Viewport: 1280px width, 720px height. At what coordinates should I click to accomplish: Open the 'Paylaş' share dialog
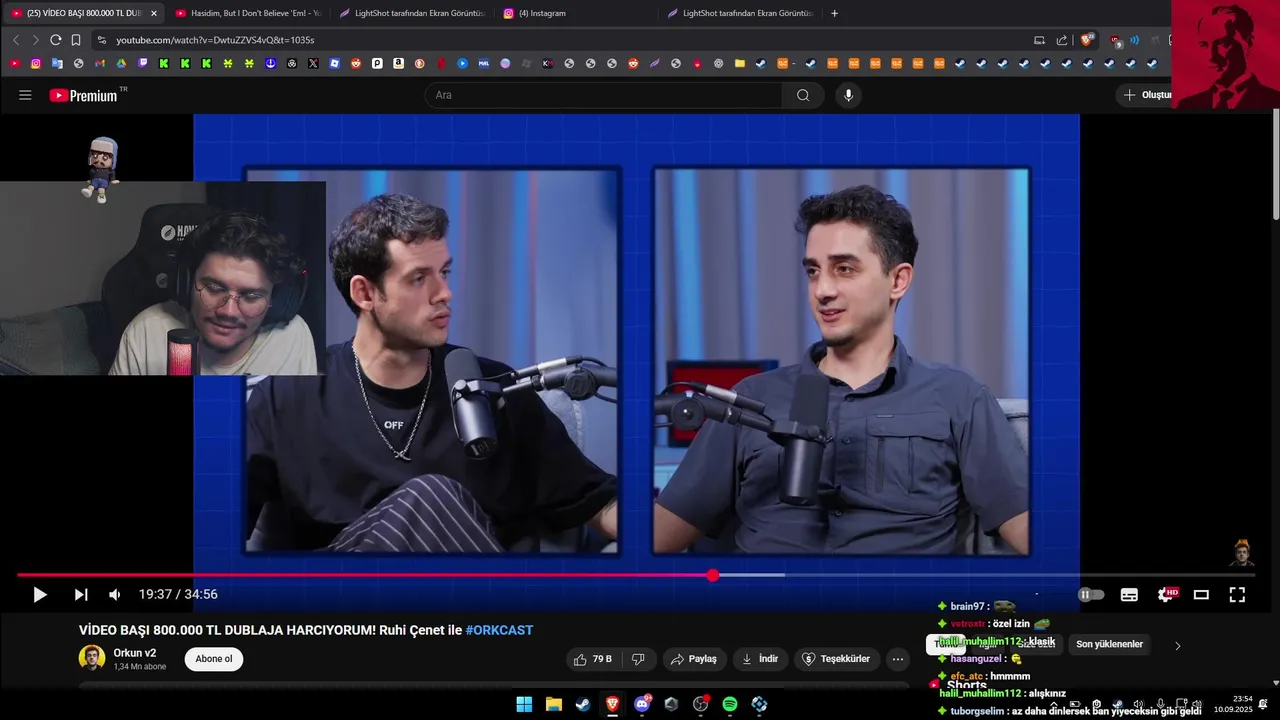tap(693, 659)
